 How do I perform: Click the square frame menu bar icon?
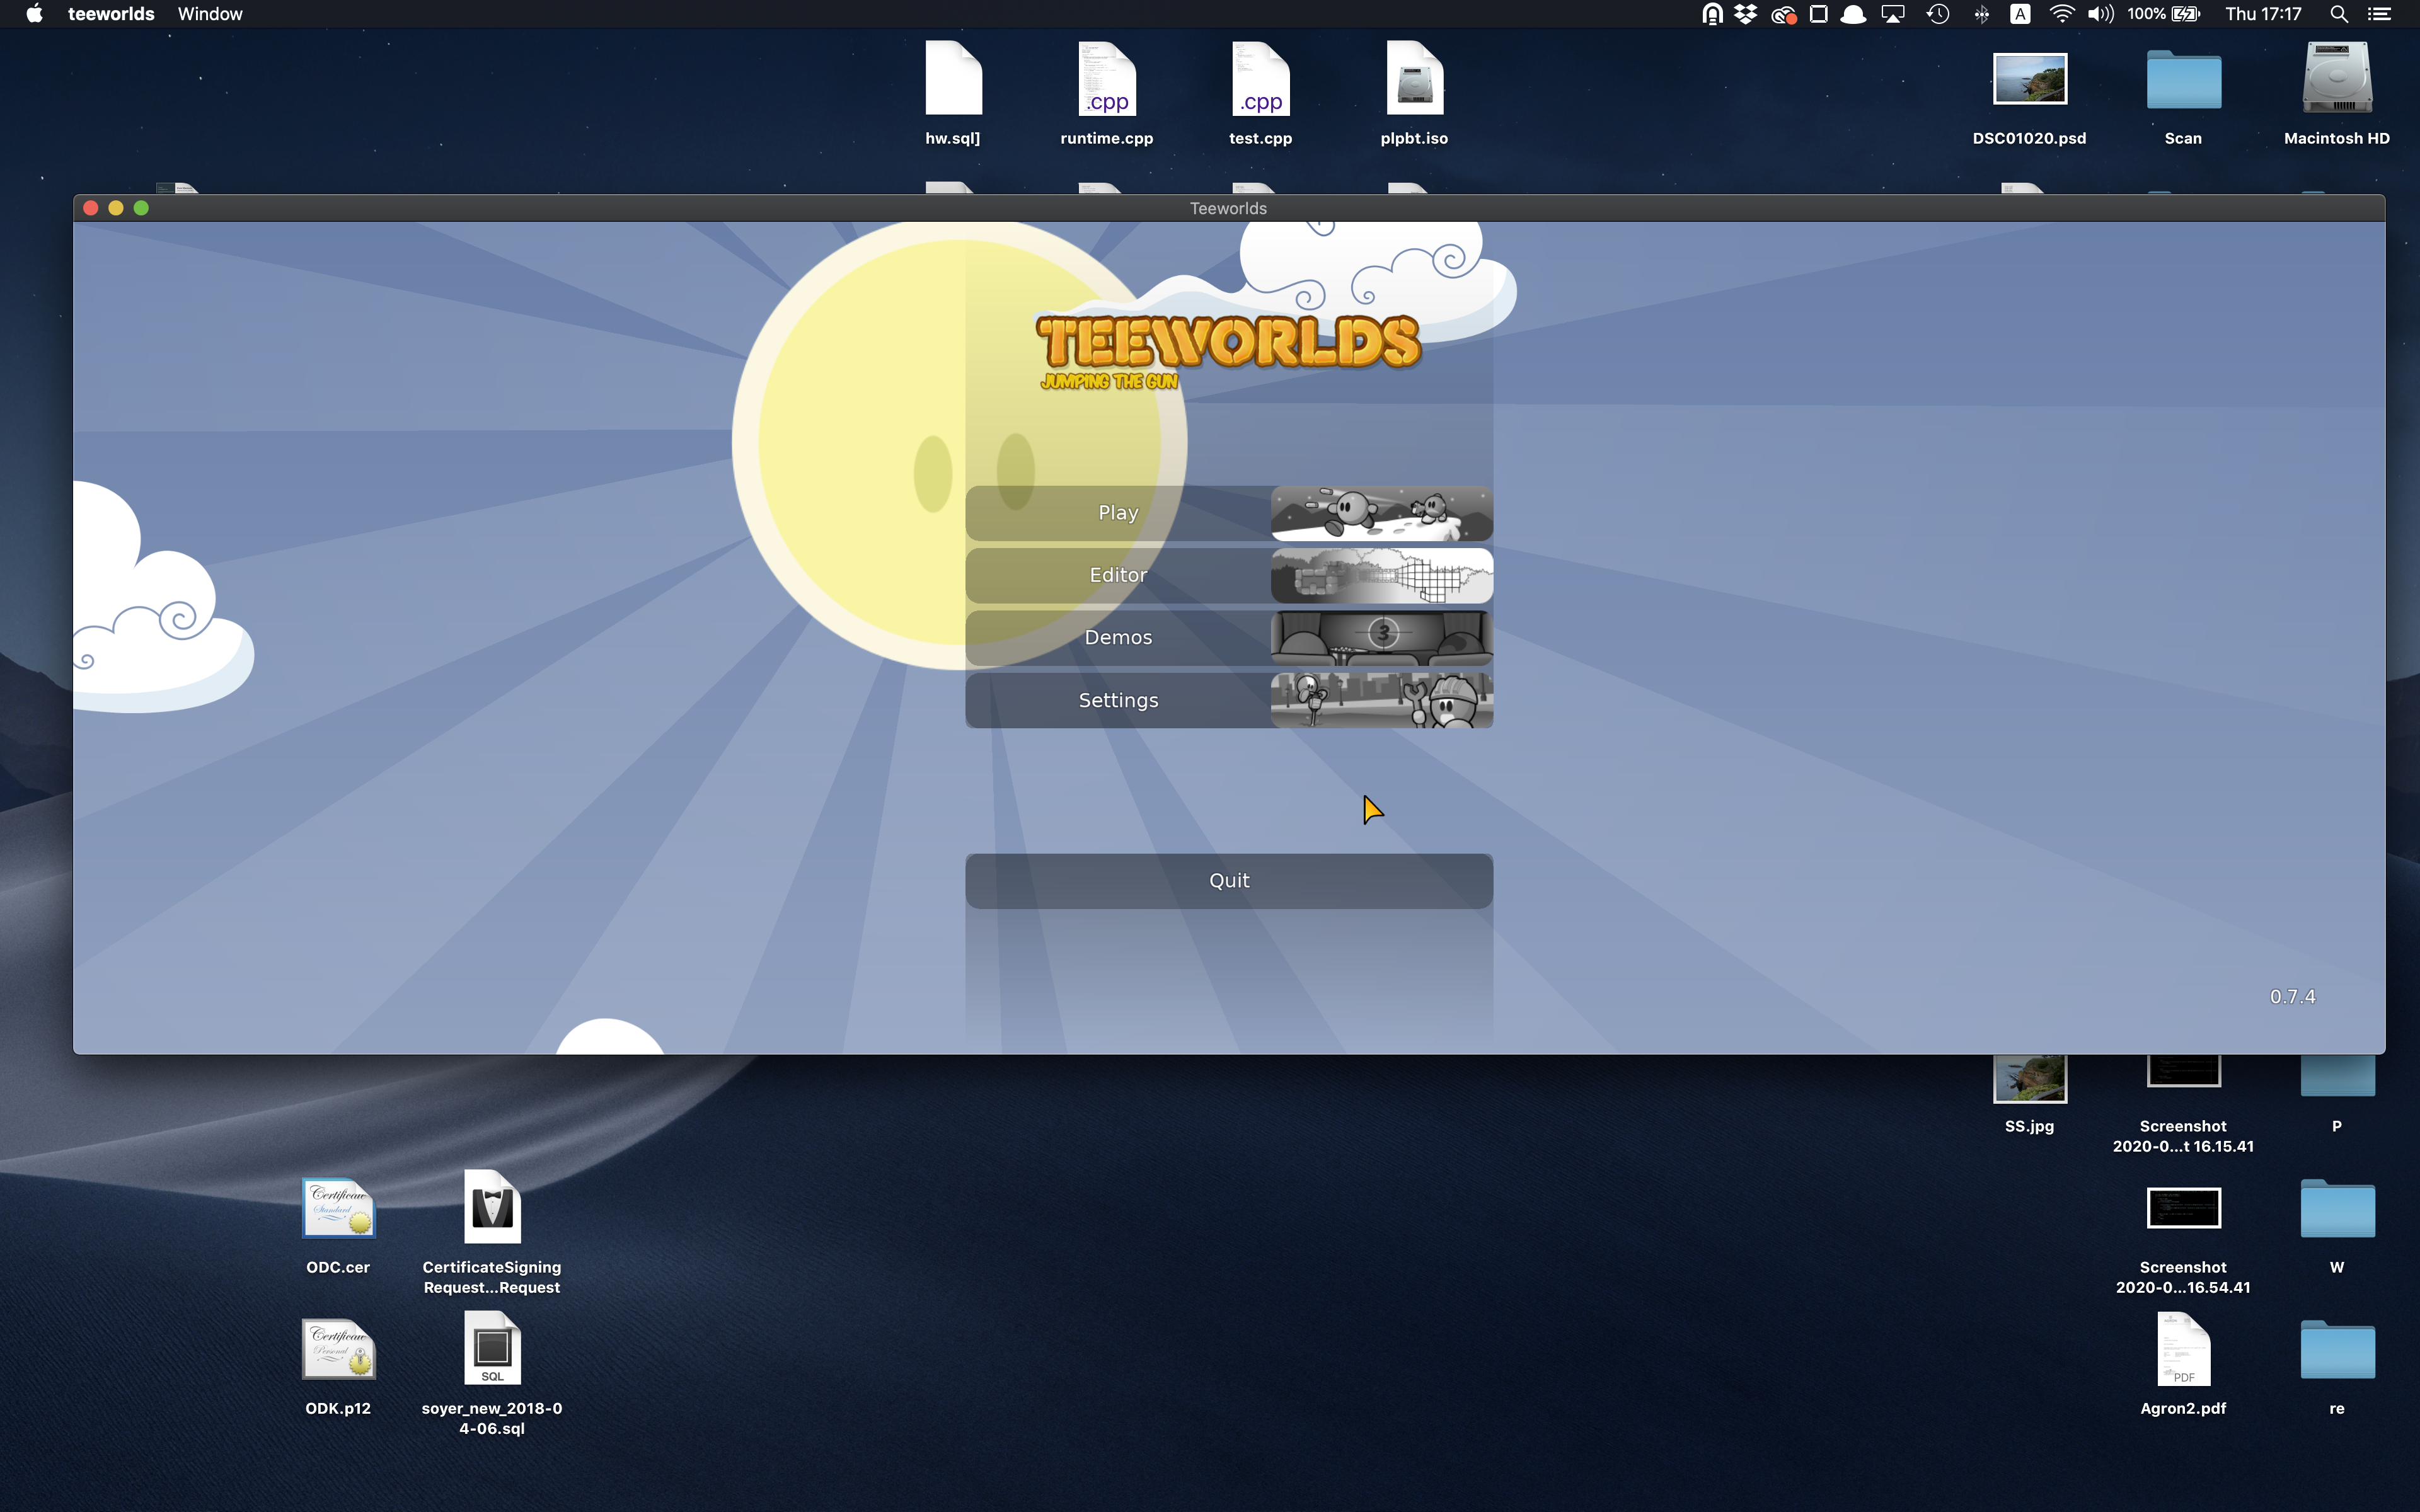coord(1819,14)
